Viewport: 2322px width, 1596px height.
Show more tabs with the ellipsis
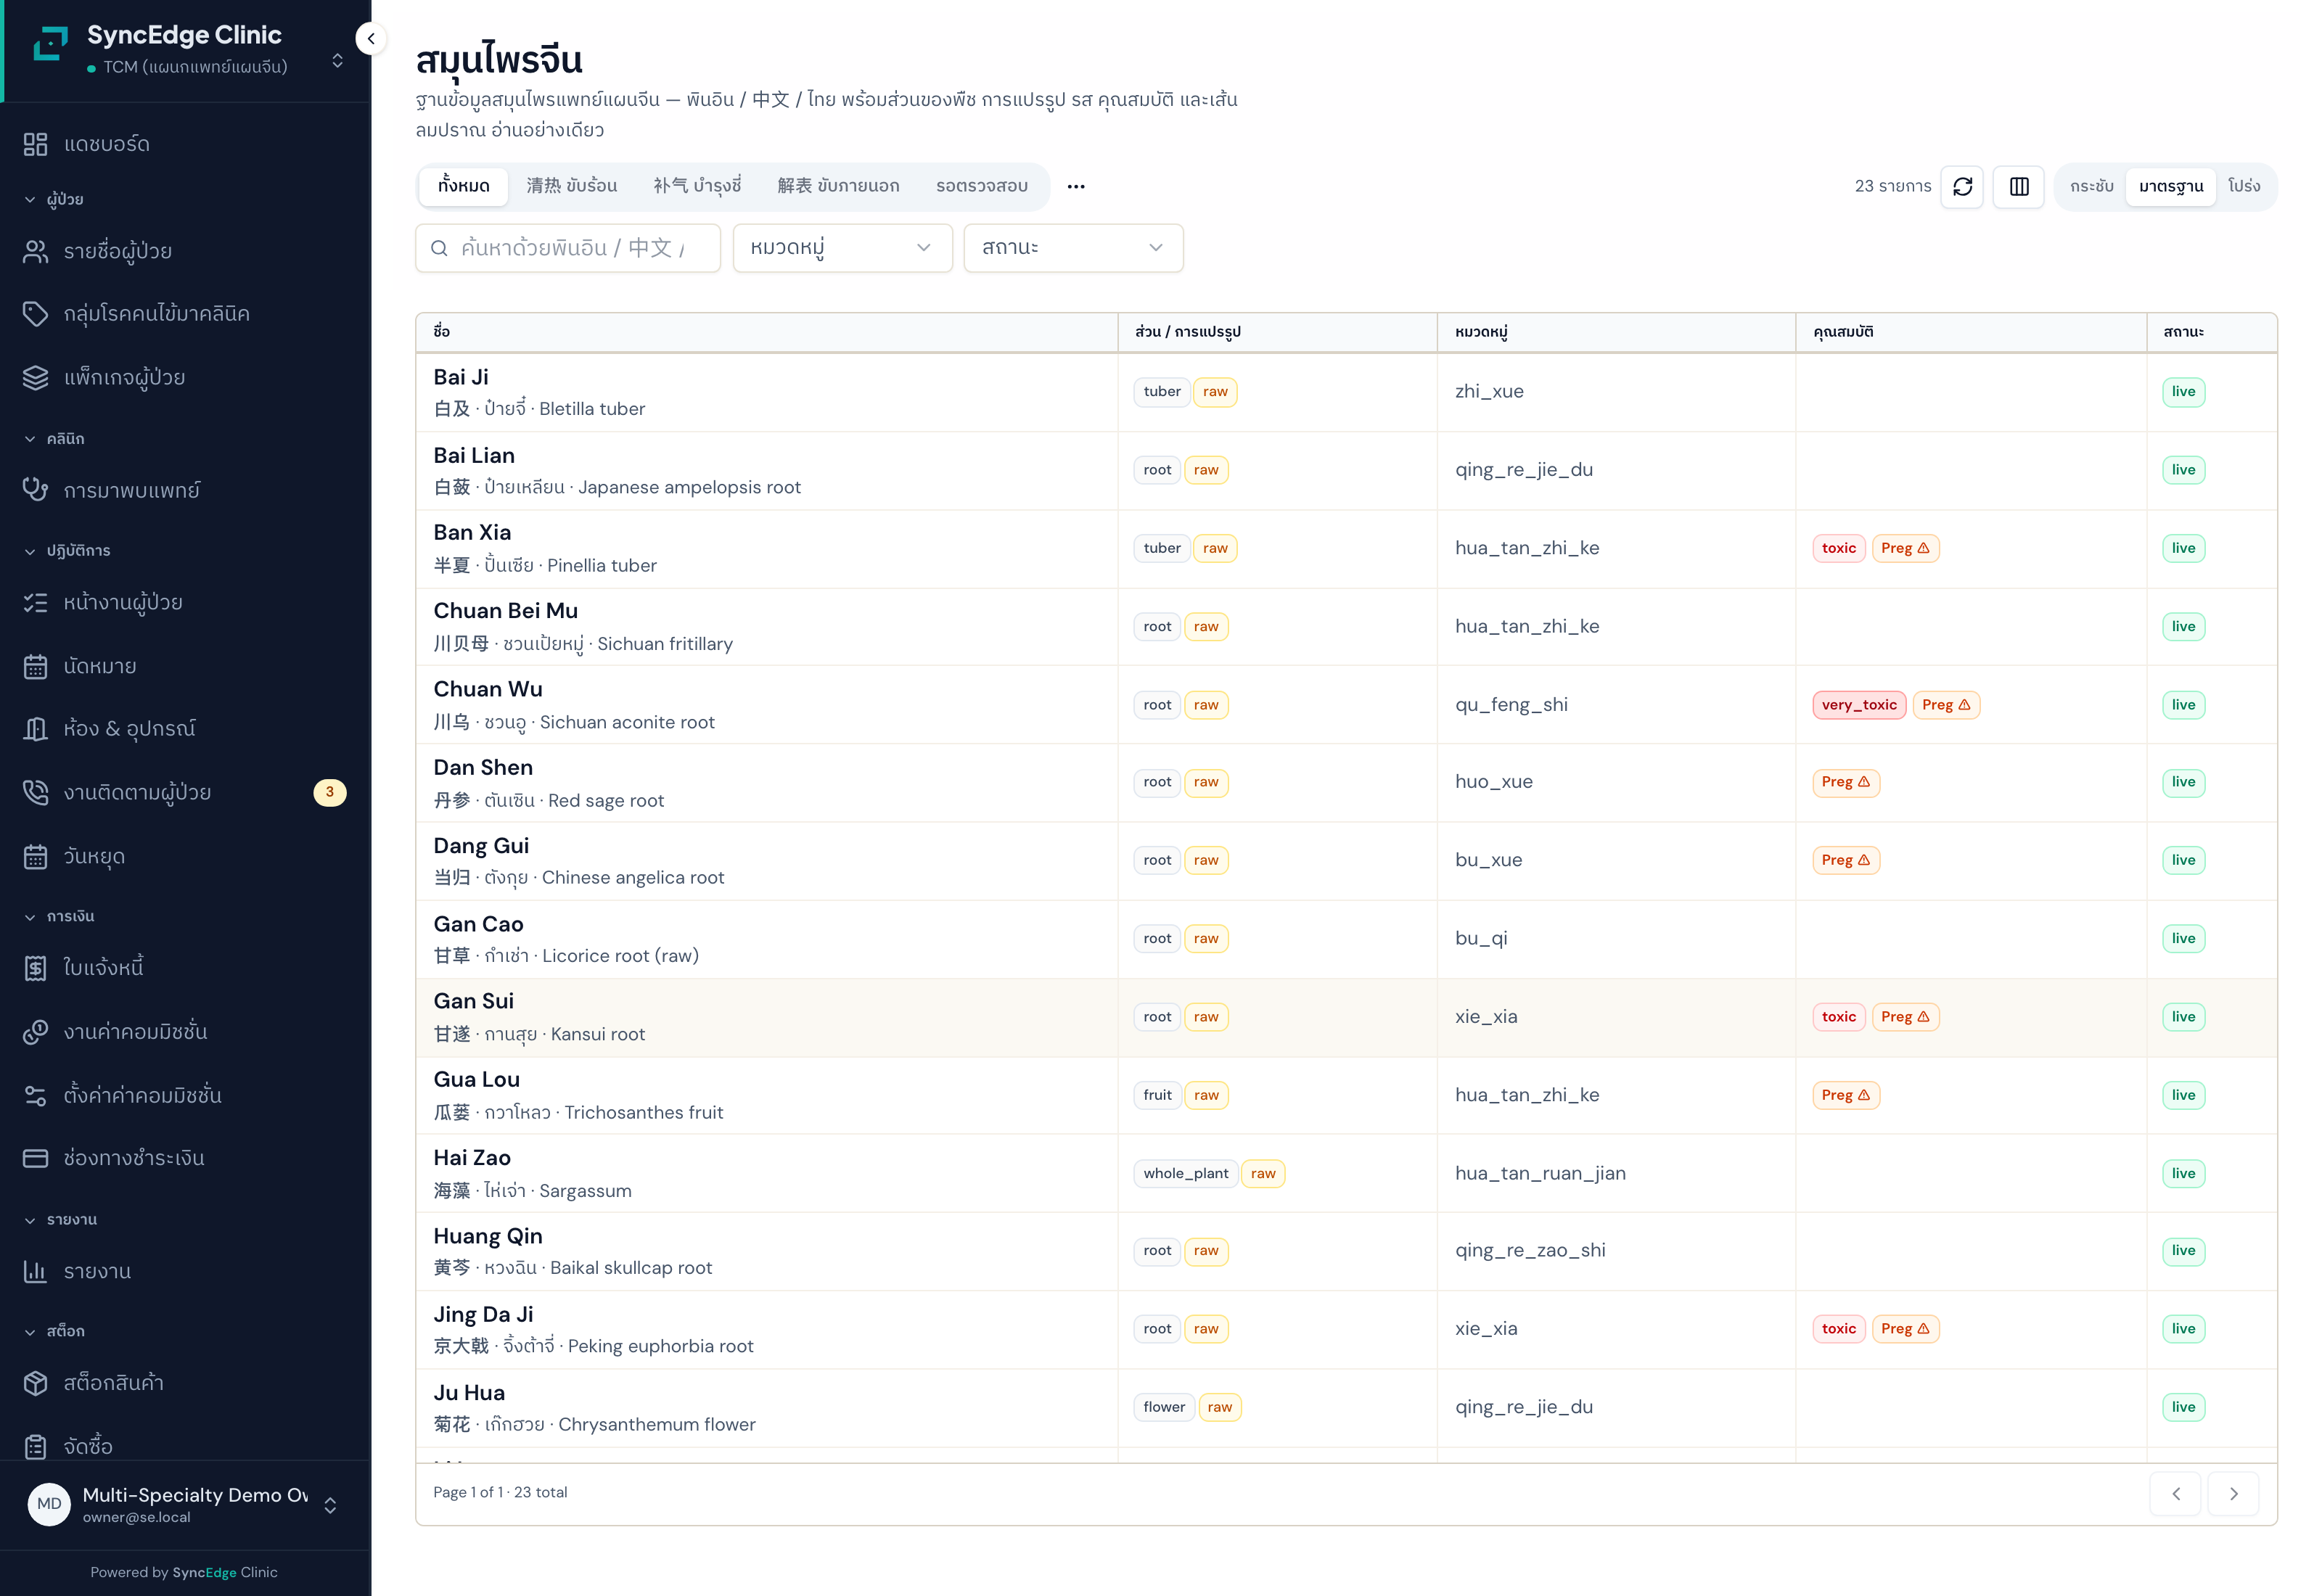(1076, 187)
